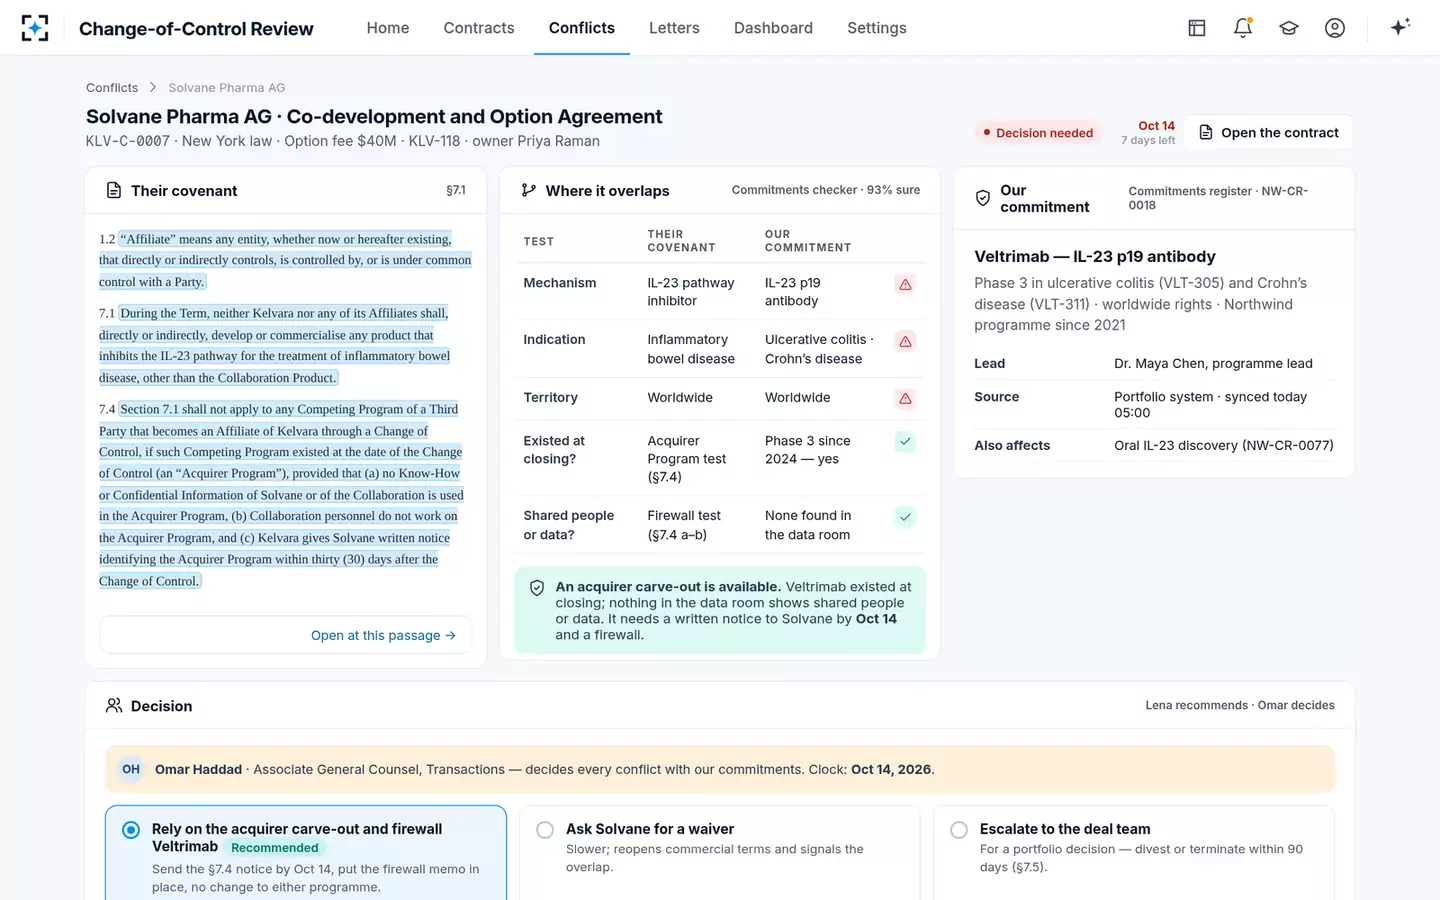Click the 'Commitments checker · 93% sure' label

coord(826,190)
